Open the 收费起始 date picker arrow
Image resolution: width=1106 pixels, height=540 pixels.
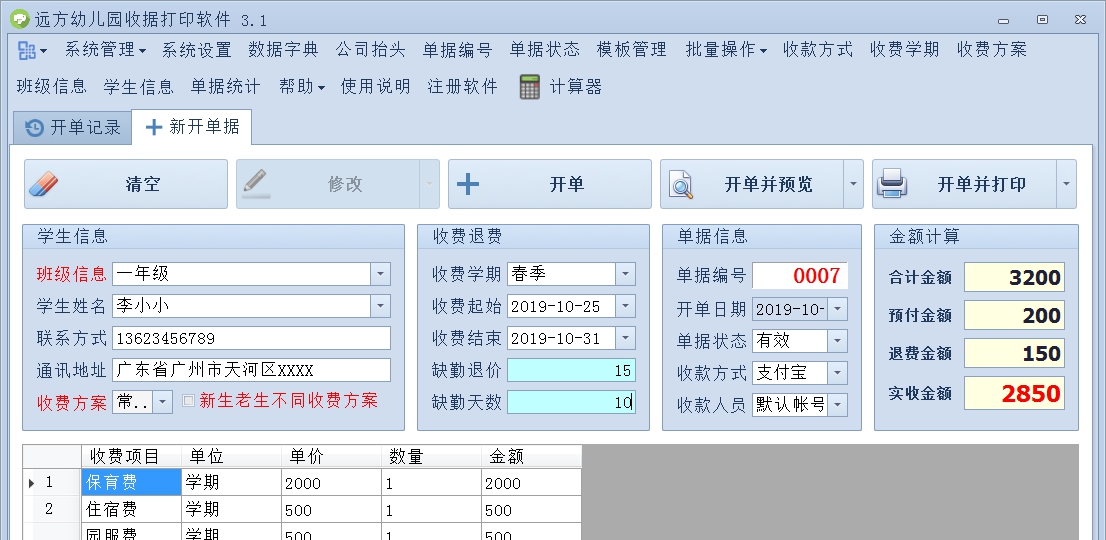click(625, 306)
